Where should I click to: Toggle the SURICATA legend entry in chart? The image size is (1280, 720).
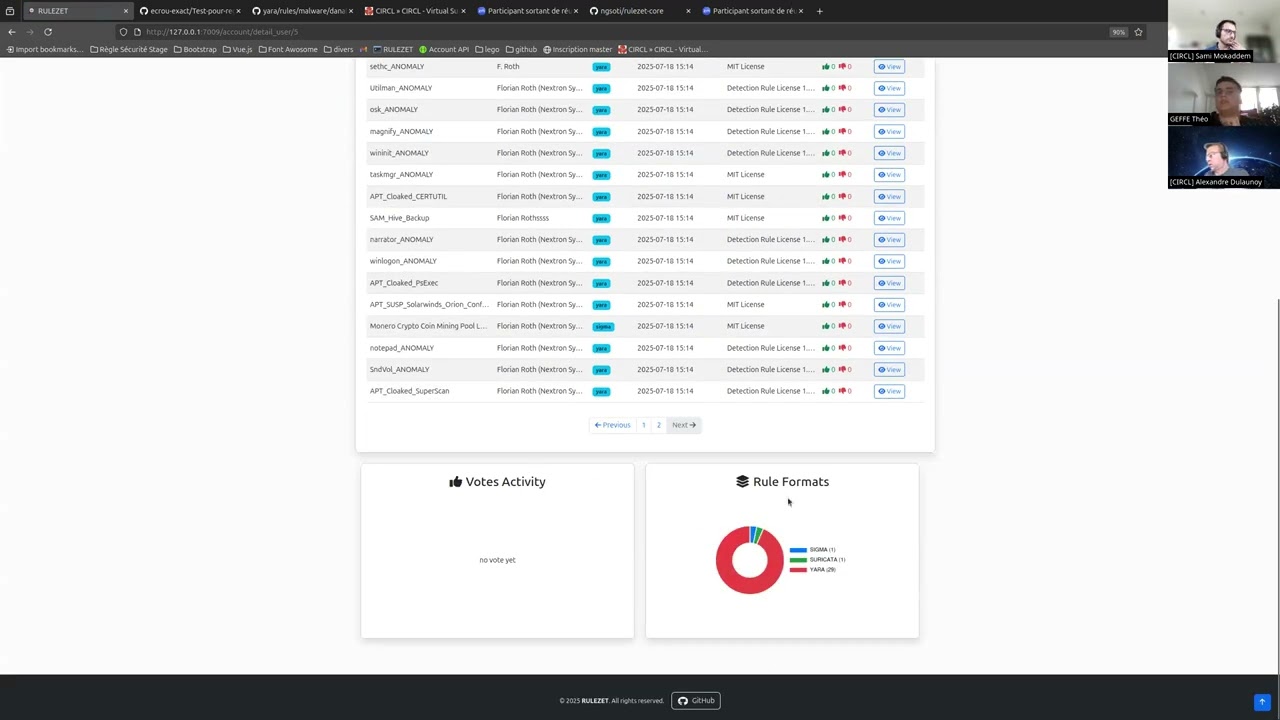tap(817, 560)
